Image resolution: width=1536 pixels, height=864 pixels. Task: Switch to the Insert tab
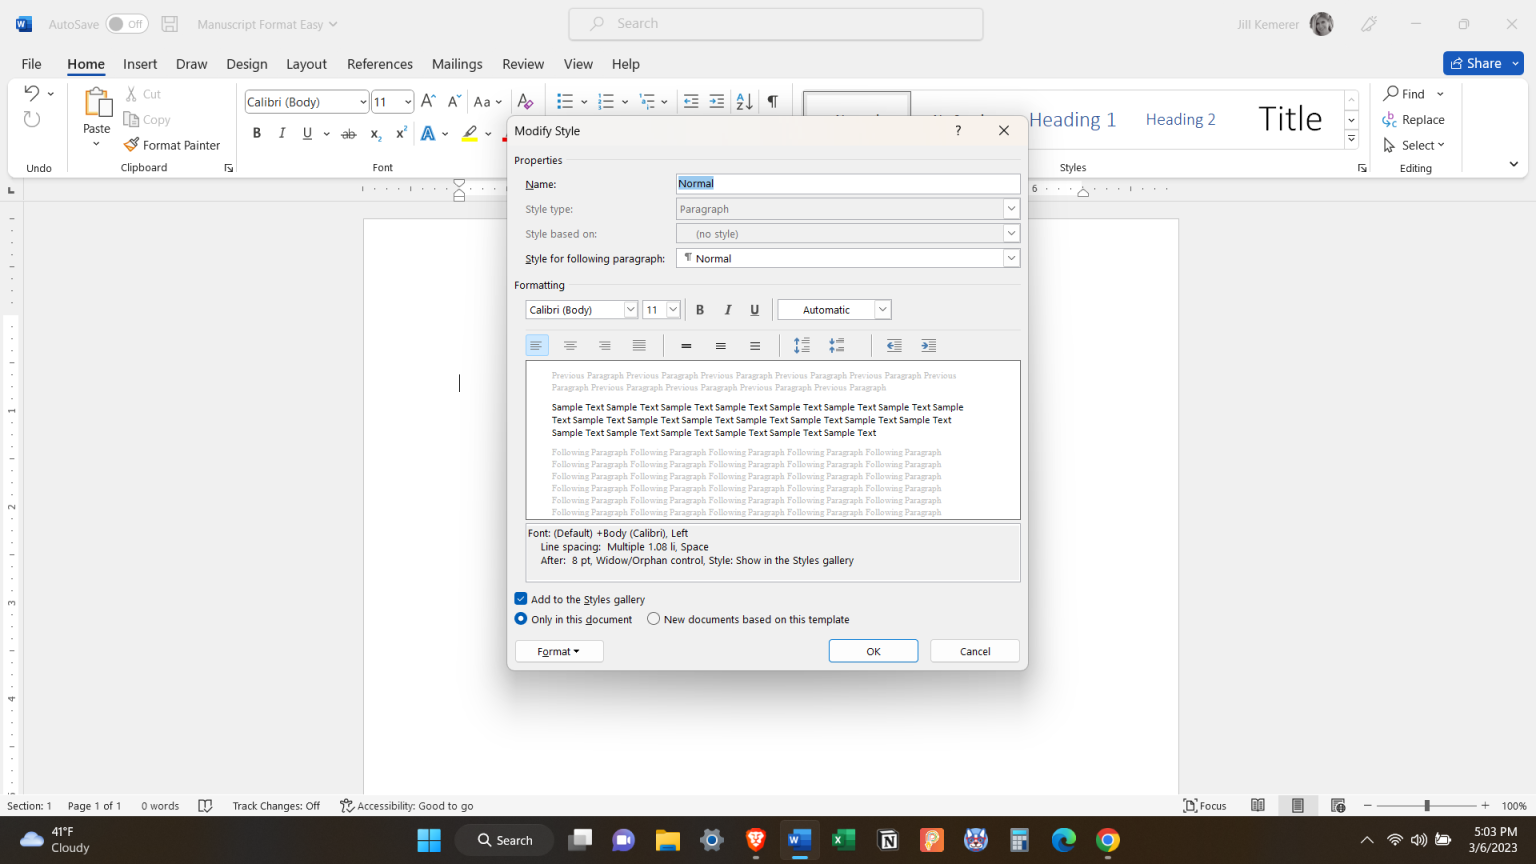pyautogui.click(x=140, y=64)
